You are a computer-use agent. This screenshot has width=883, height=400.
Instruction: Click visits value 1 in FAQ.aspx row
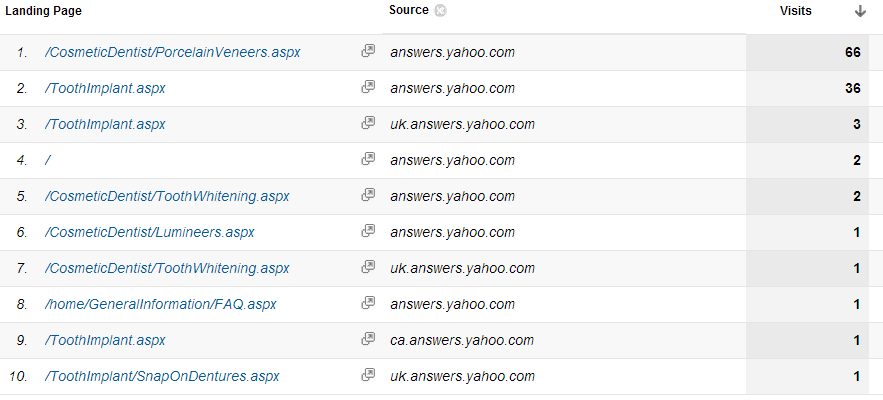(857, 305)
